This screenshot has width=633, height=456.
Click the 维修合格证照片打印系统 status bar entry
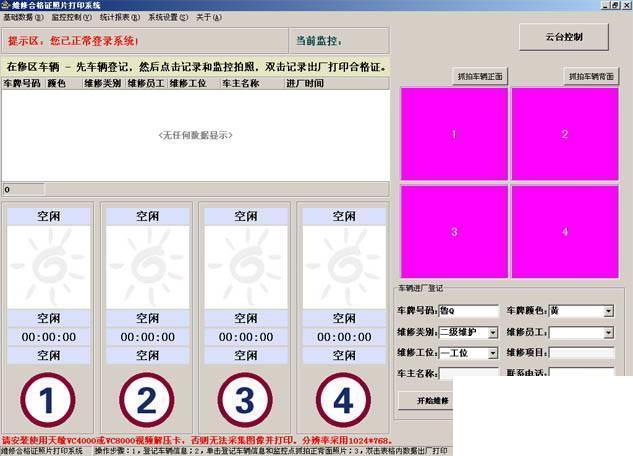coord(42,451)
